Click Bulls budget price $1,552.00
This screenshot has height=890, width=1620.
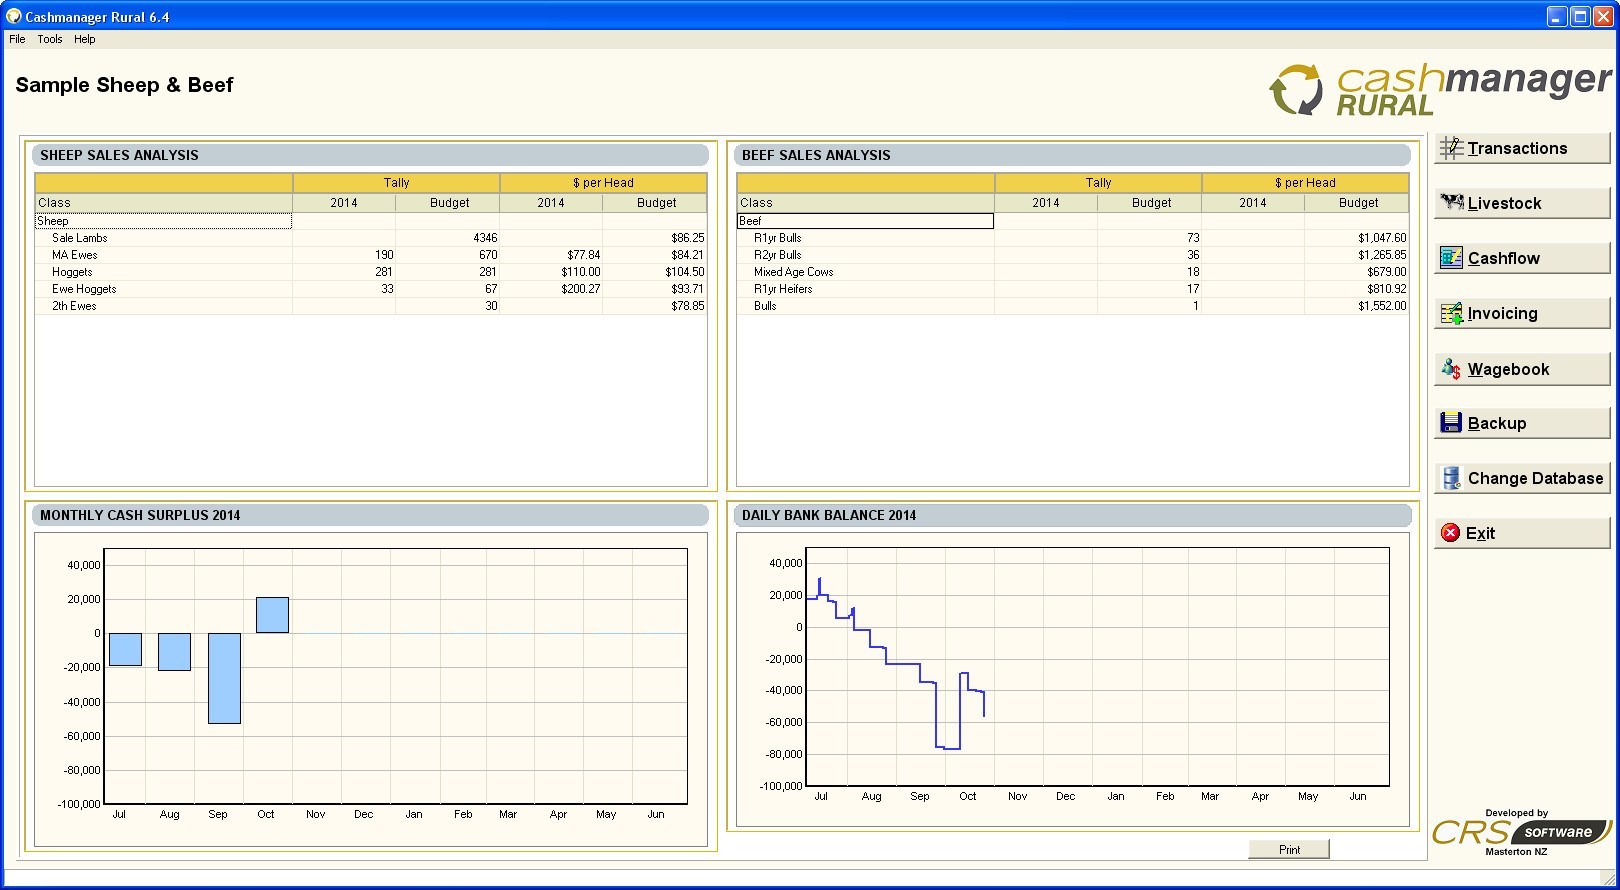pos(1382,306)
